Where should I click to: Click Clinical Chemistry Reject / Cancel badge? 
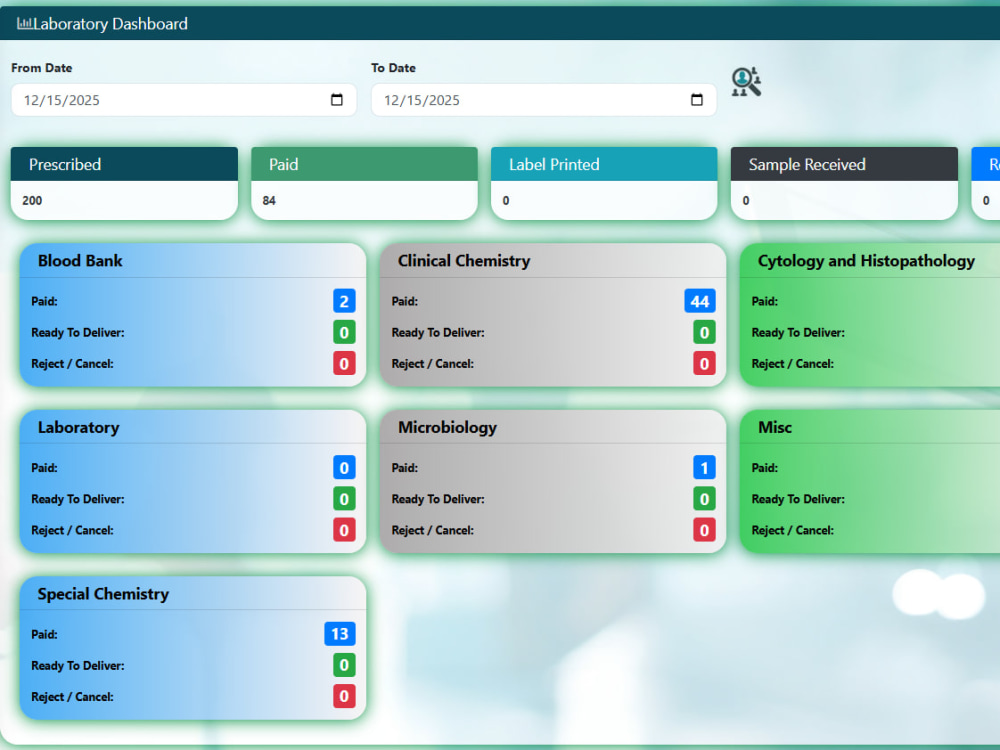[704, 364]
